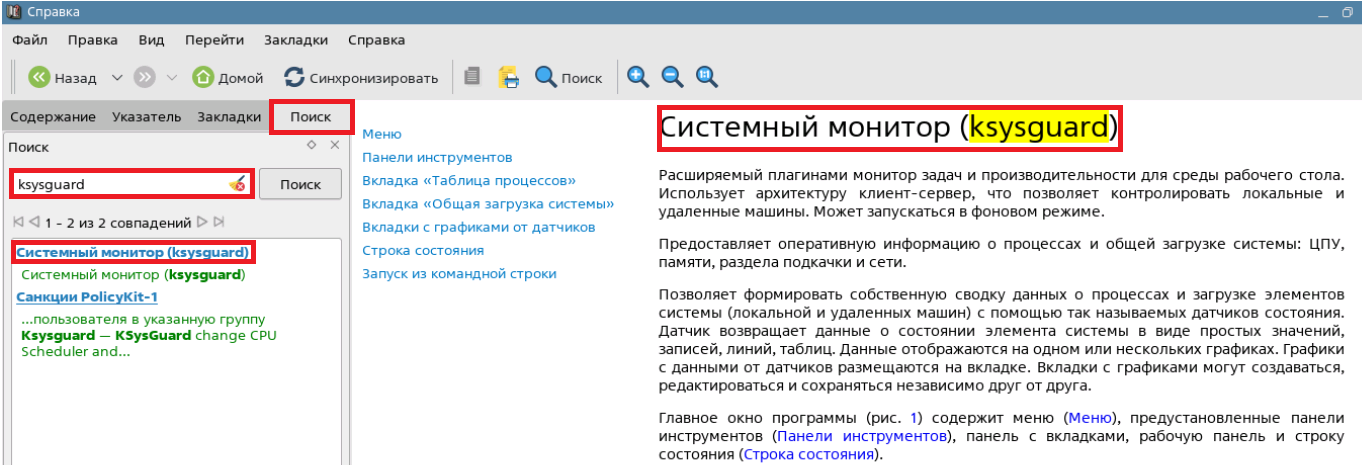The image size is (1363, 470).
Task: Follow the Панели инструментов contents link
Action: (x=437, y=157)
